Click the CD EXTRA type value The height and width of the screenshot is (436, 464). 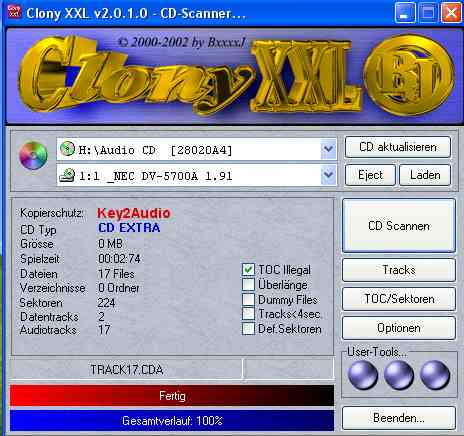pos(129,228)
